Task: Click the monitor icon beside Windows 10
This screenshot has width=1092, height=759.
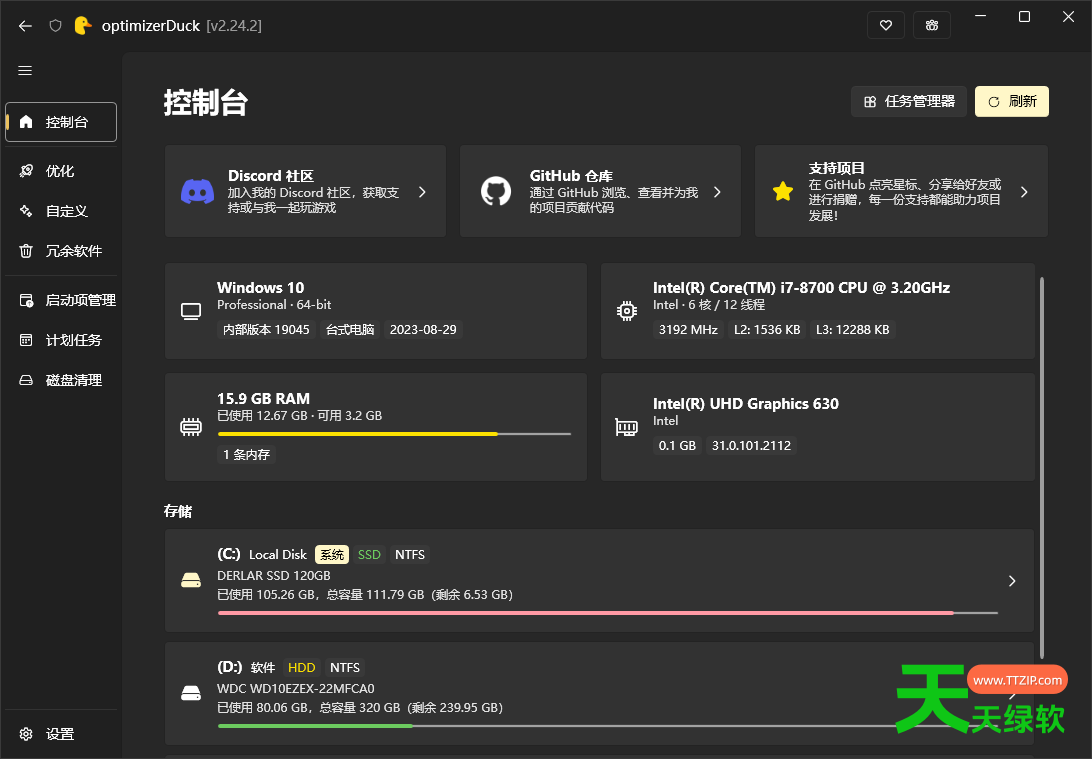Action: click(x=191, y=311)
